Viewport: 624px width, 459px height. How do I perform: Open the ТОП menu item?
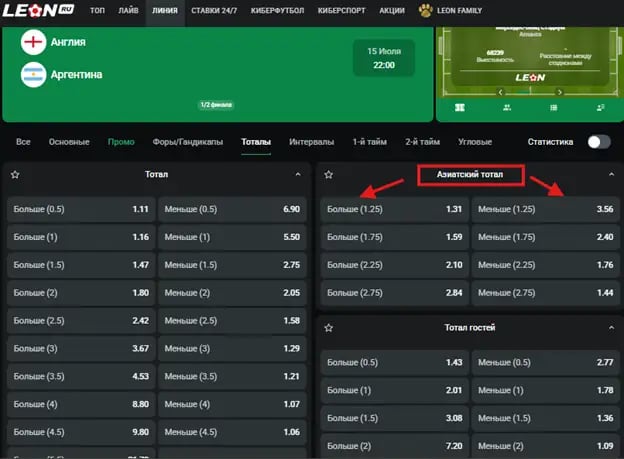[98, 10]
